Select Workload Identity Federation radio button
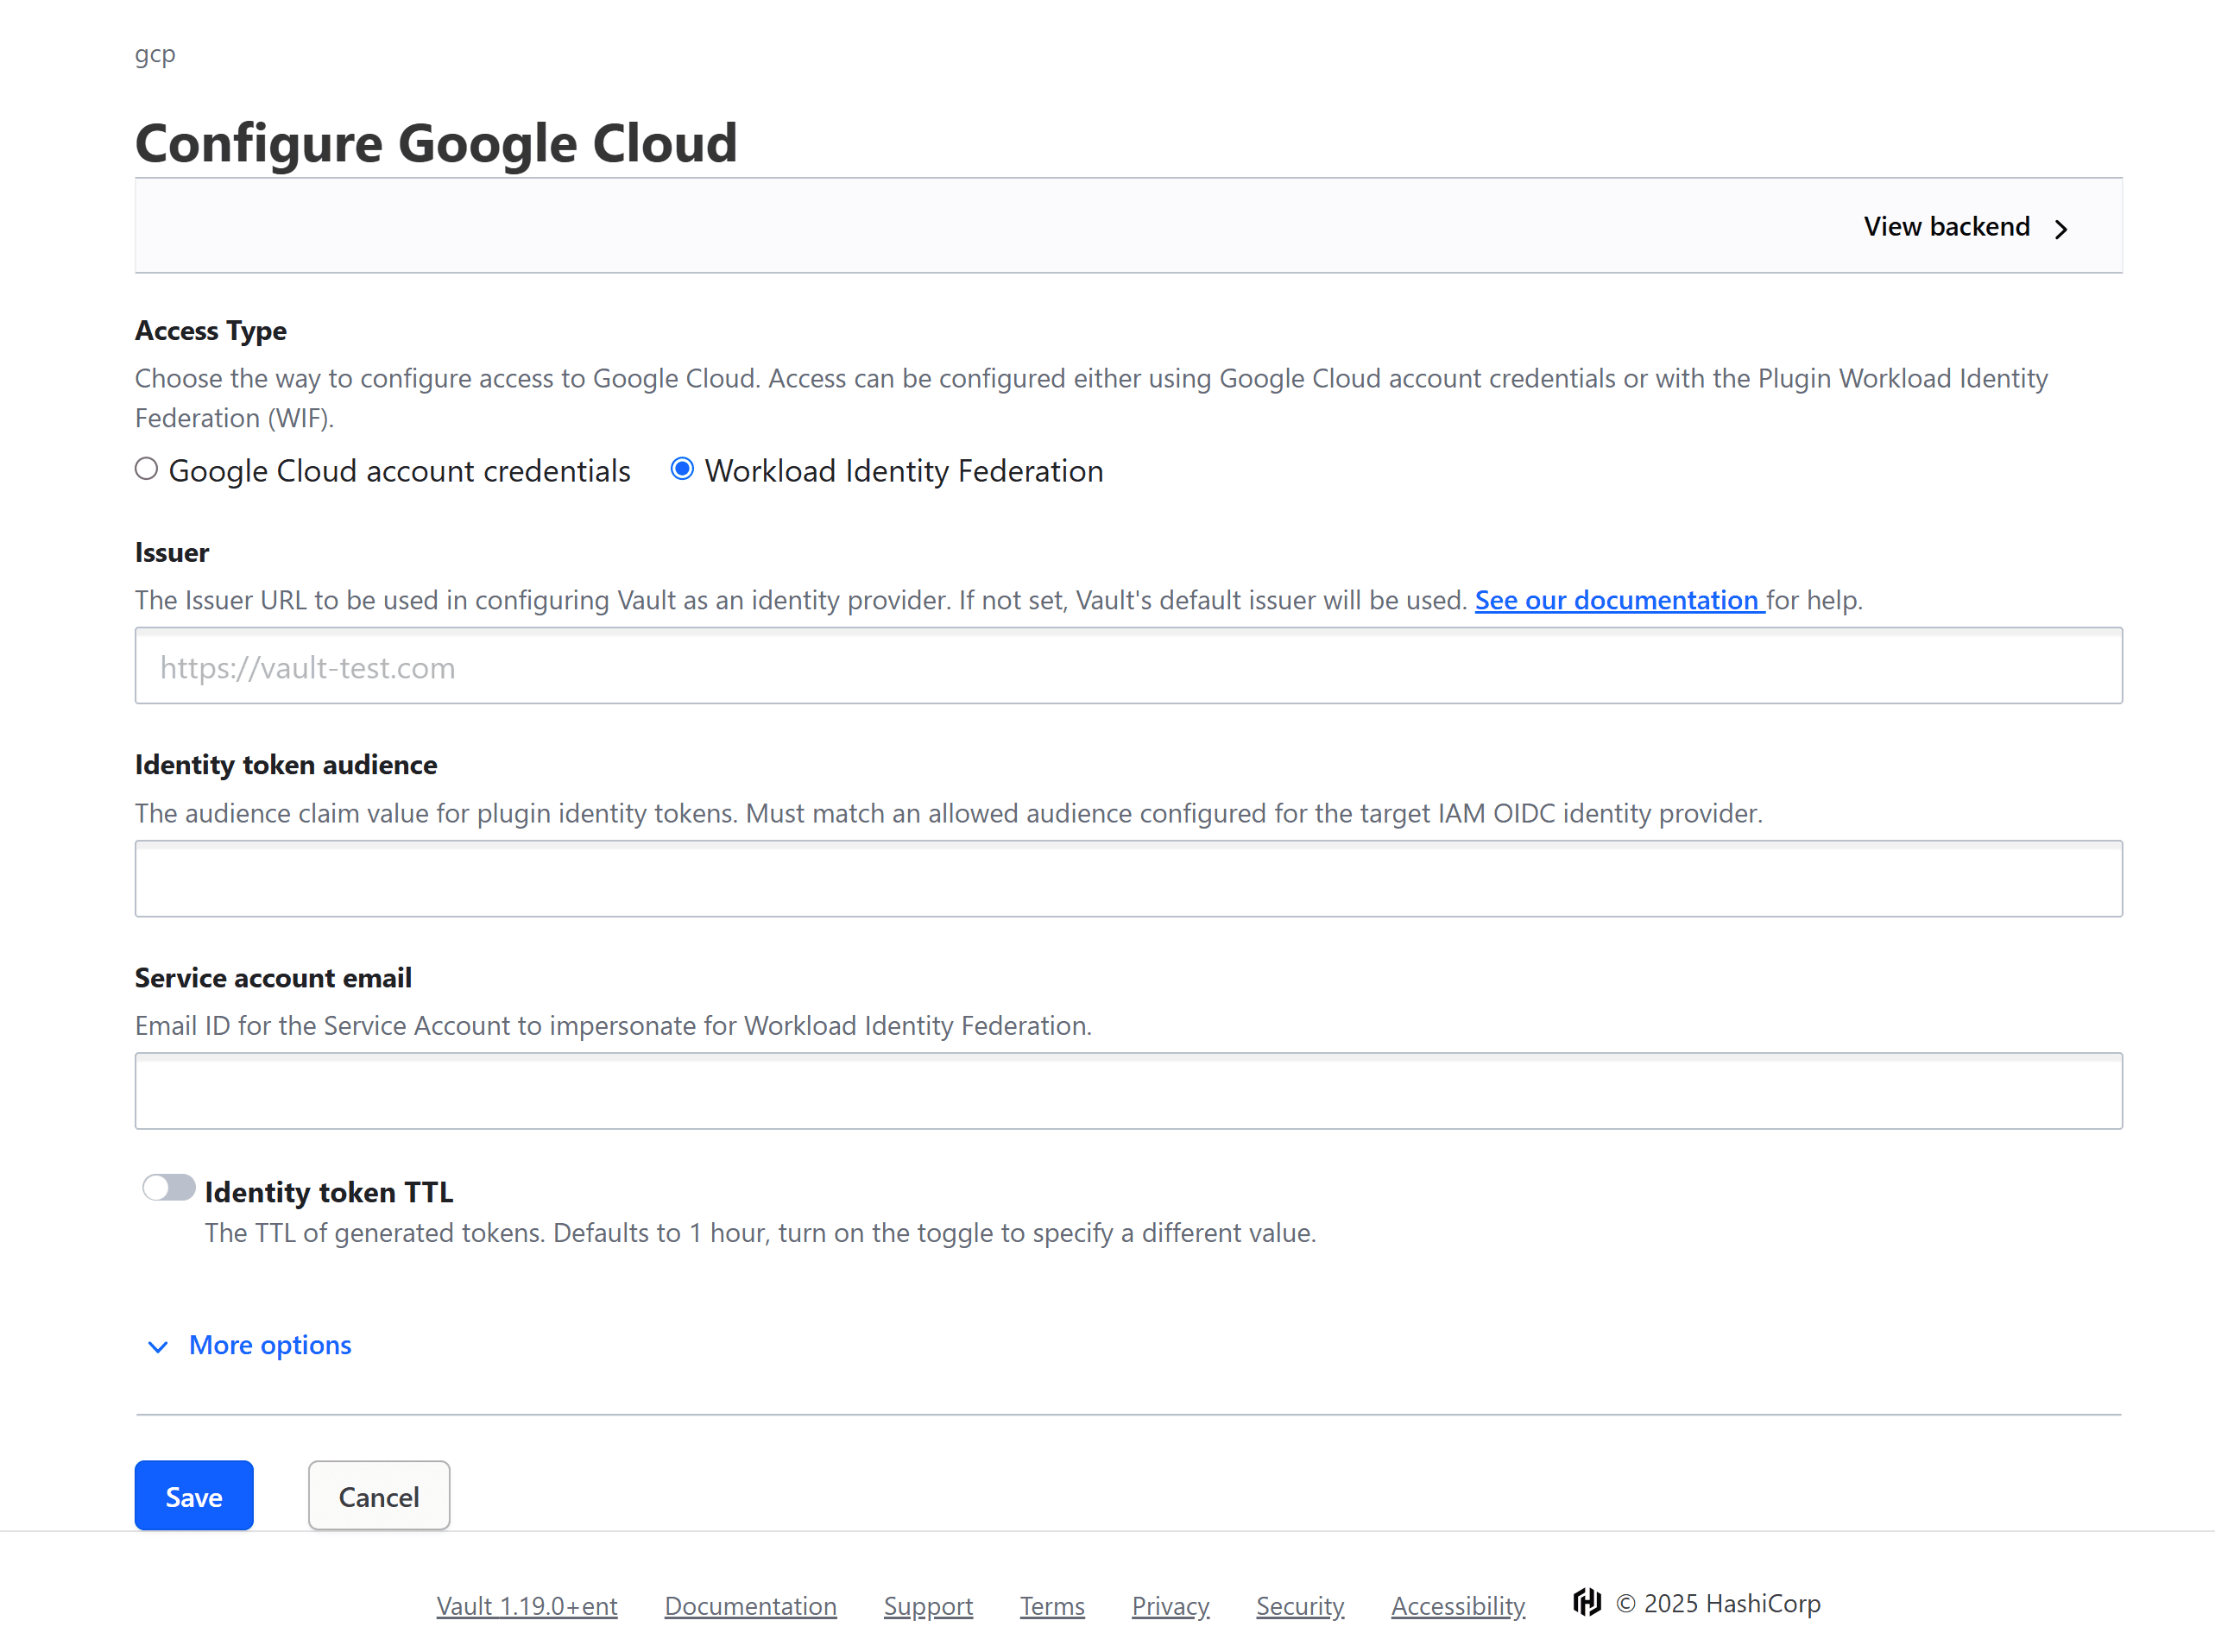2215x1652 pixels. coord(682,469)
